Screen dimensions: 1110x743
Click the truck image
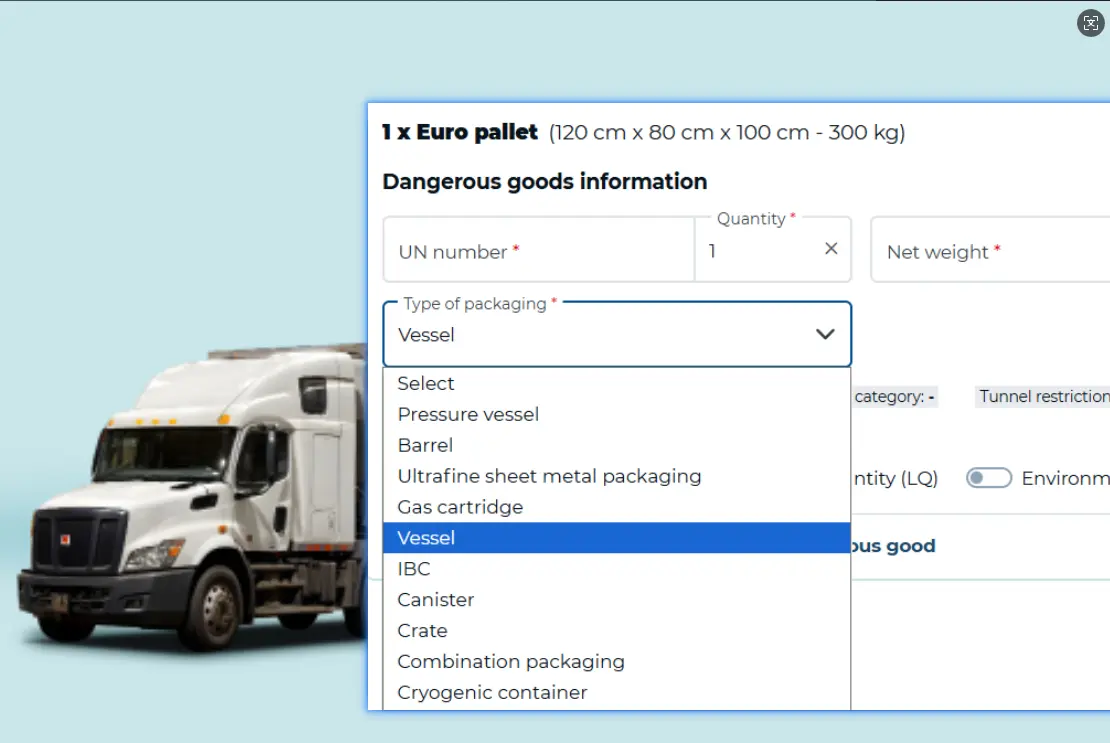(x=193, y=497)
